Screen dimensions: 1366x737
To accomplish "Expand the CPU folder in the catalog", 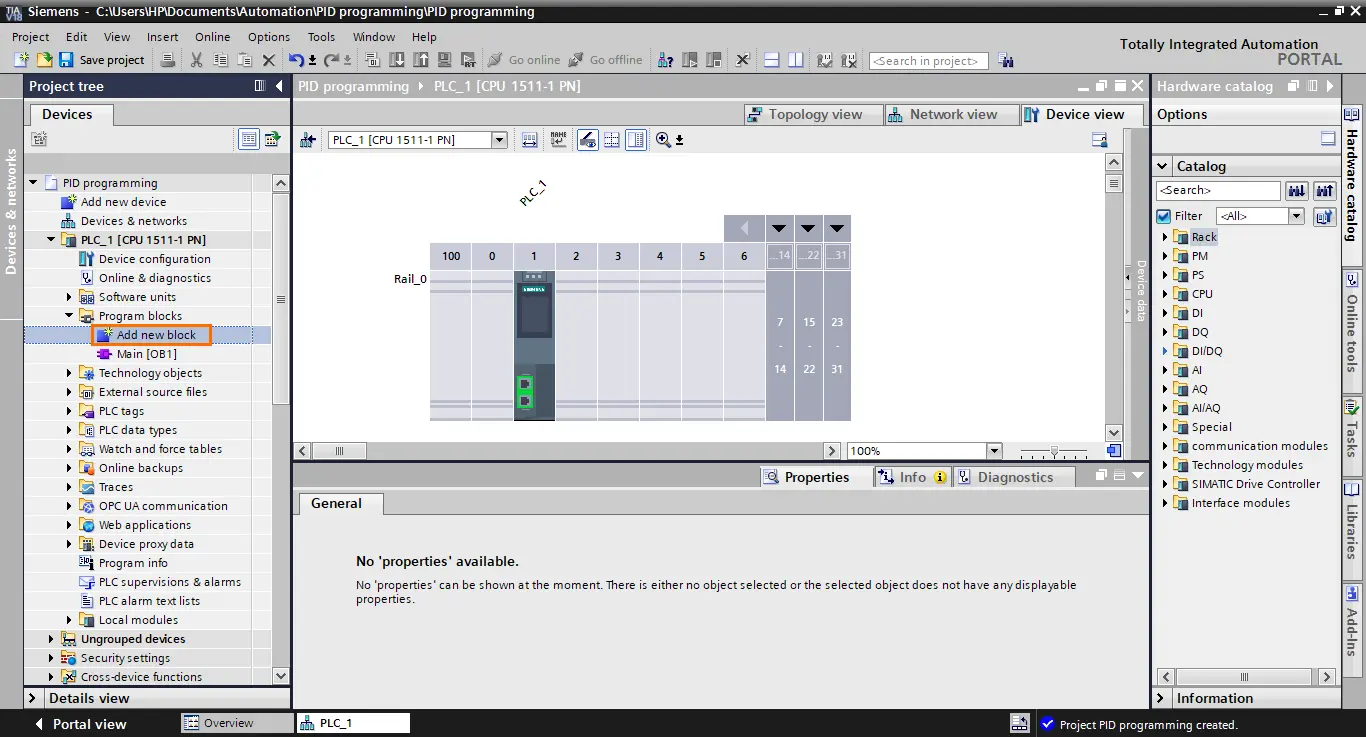I will point(1165,294).
